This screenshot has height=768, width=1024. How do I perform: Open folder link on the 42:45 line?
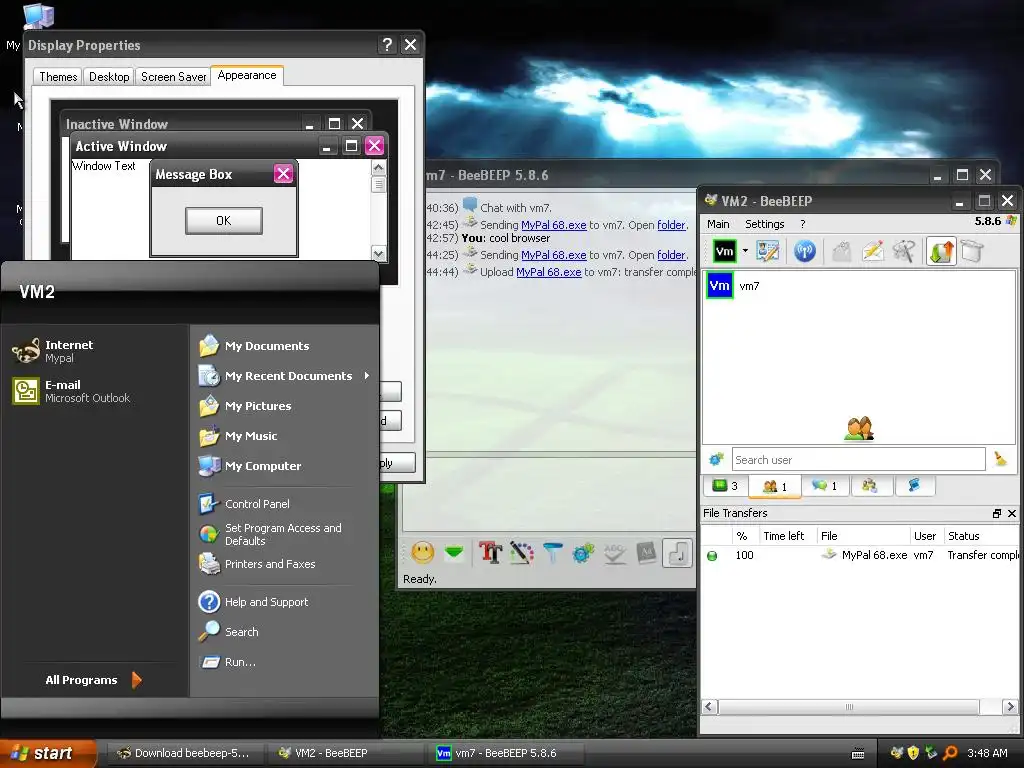pyautogui.click(x=671, y=225)
